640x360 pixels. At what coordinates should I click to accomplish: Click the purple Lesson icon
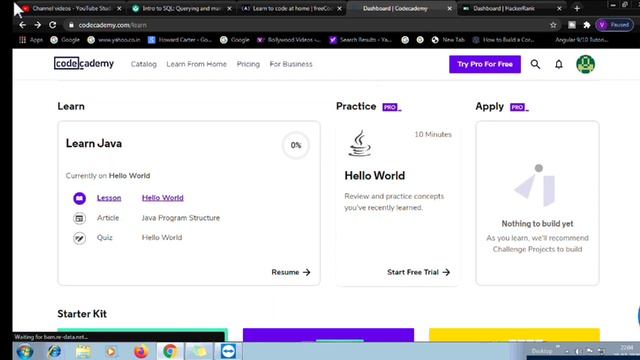click(x=80, y=198)
